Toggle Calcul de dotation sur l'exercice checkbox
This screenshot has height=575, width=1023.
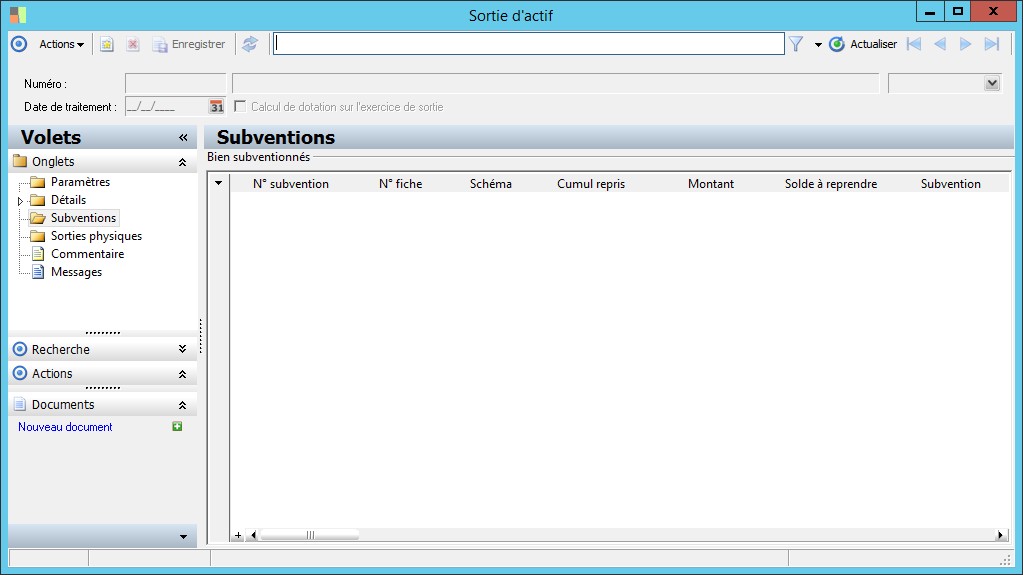[240, 106]
